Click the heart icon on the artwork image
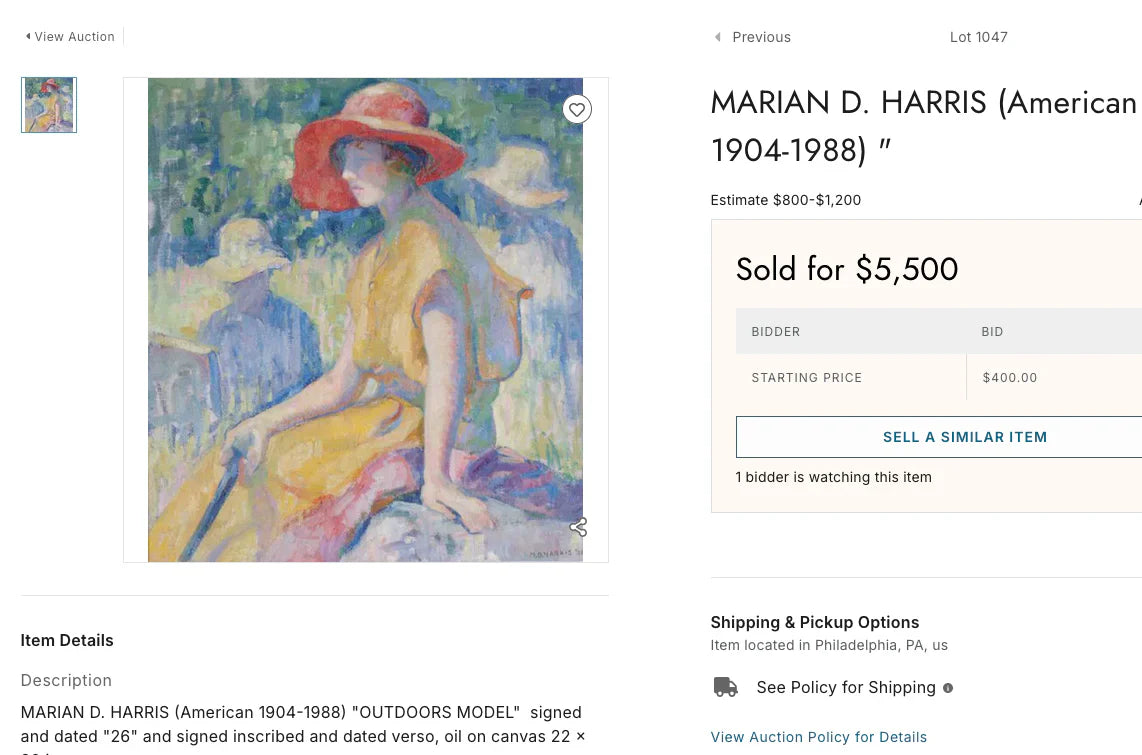Viewport: 1142px width, 755px height. pyautogui.click(x=577, y=109)
